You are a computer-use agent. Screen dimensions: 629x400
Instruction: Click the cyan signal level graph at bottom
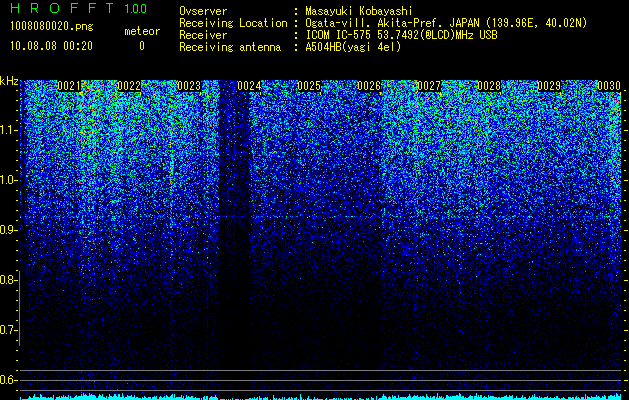[321, 397]
